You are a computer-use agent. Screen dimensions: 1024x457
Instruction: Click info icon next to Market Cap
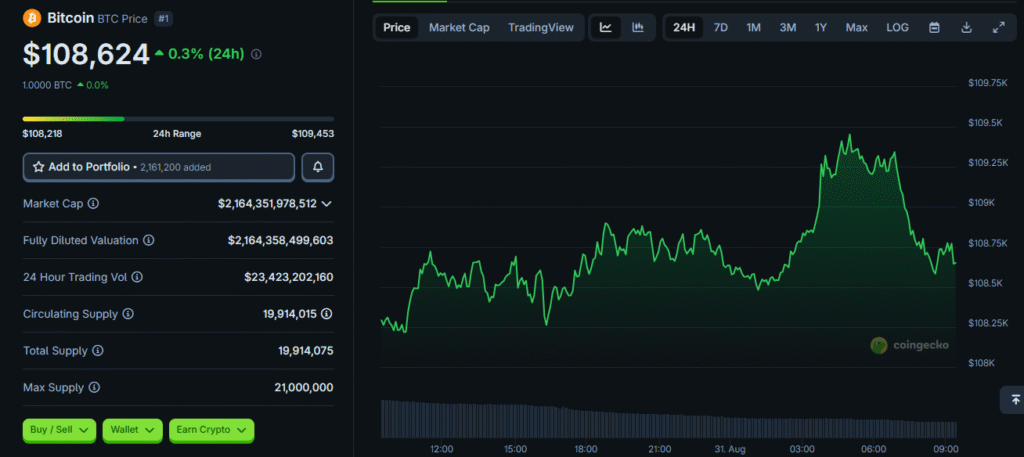pos(94,203)
